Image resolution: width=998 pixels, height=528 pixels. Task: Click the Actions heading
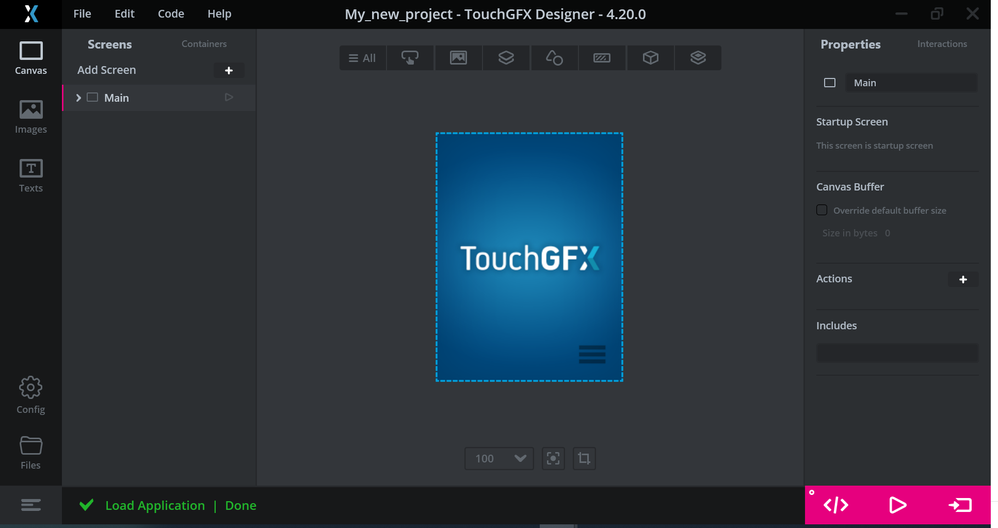coord(834,279)
